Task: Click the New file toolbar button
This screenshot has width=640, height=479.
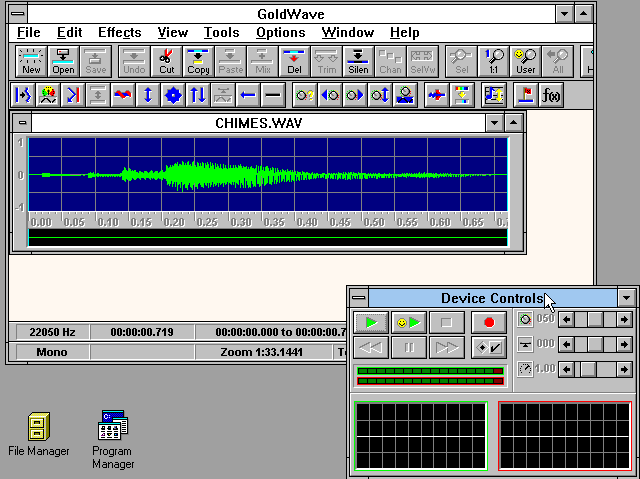Action: 31,61
